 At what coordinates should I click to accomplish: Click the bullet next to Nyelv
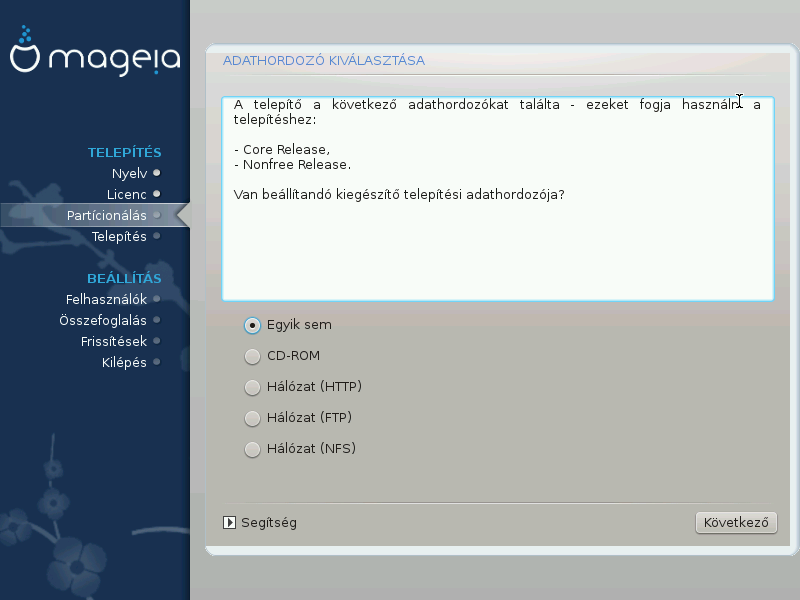pyautogui.click(x=157, y=173)
